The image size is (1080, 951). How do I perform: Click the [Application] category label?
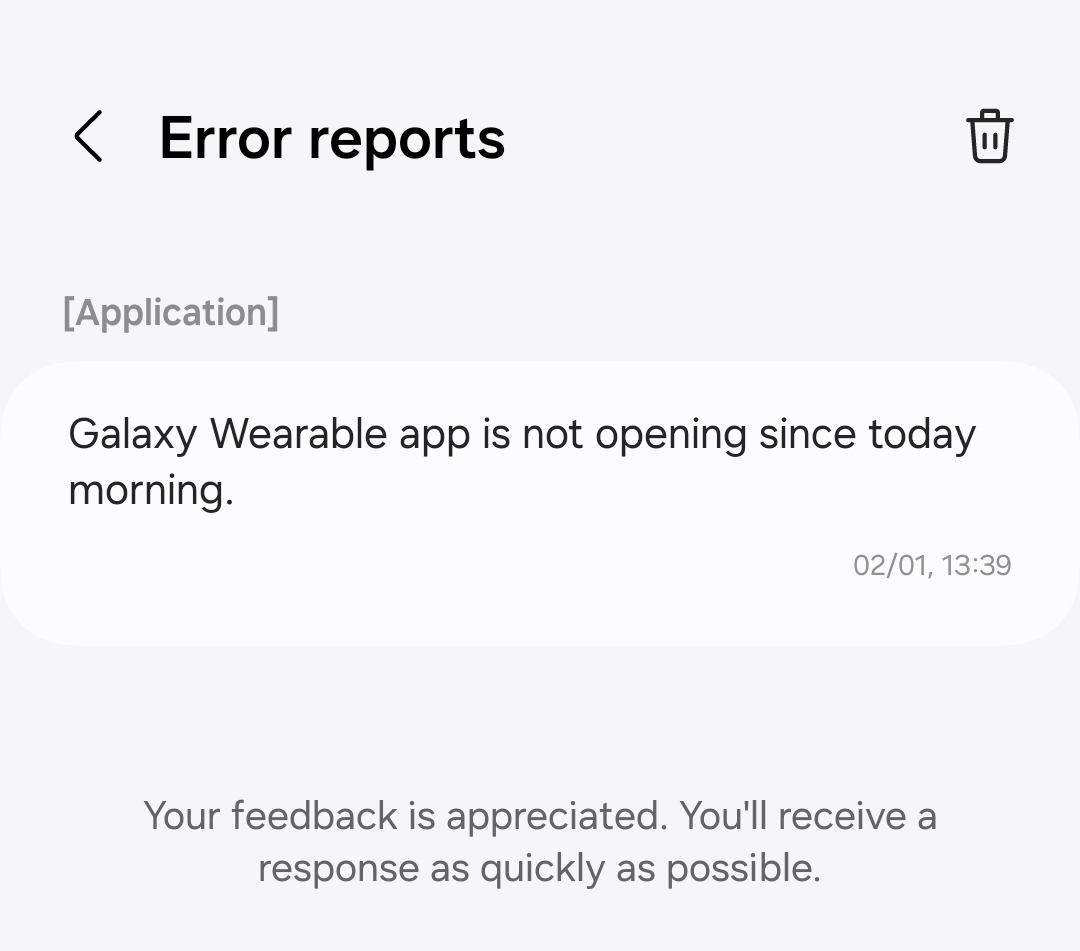(x=171, y=312)
